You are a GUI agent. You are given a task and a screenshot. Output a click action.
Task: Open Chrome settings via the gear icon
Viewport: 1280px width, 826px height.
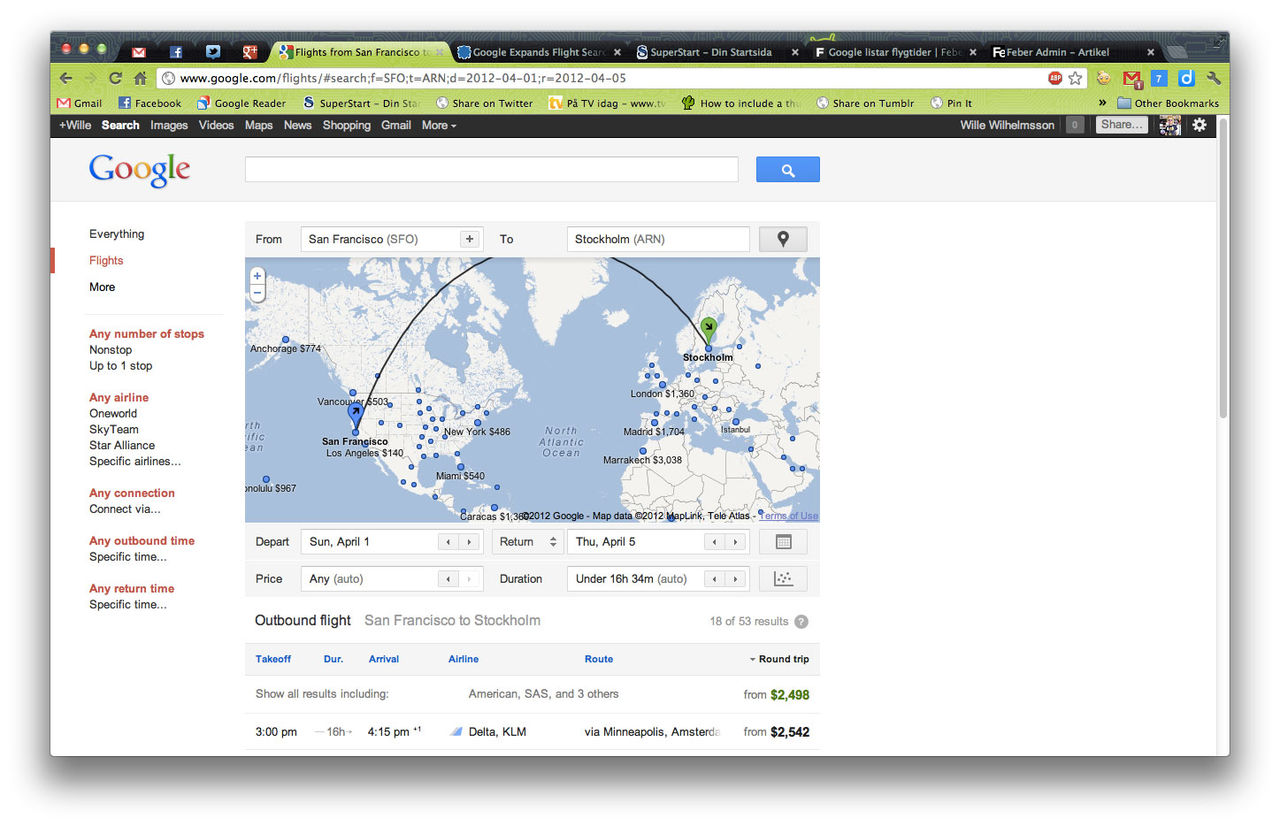(x=1199, y=125)
